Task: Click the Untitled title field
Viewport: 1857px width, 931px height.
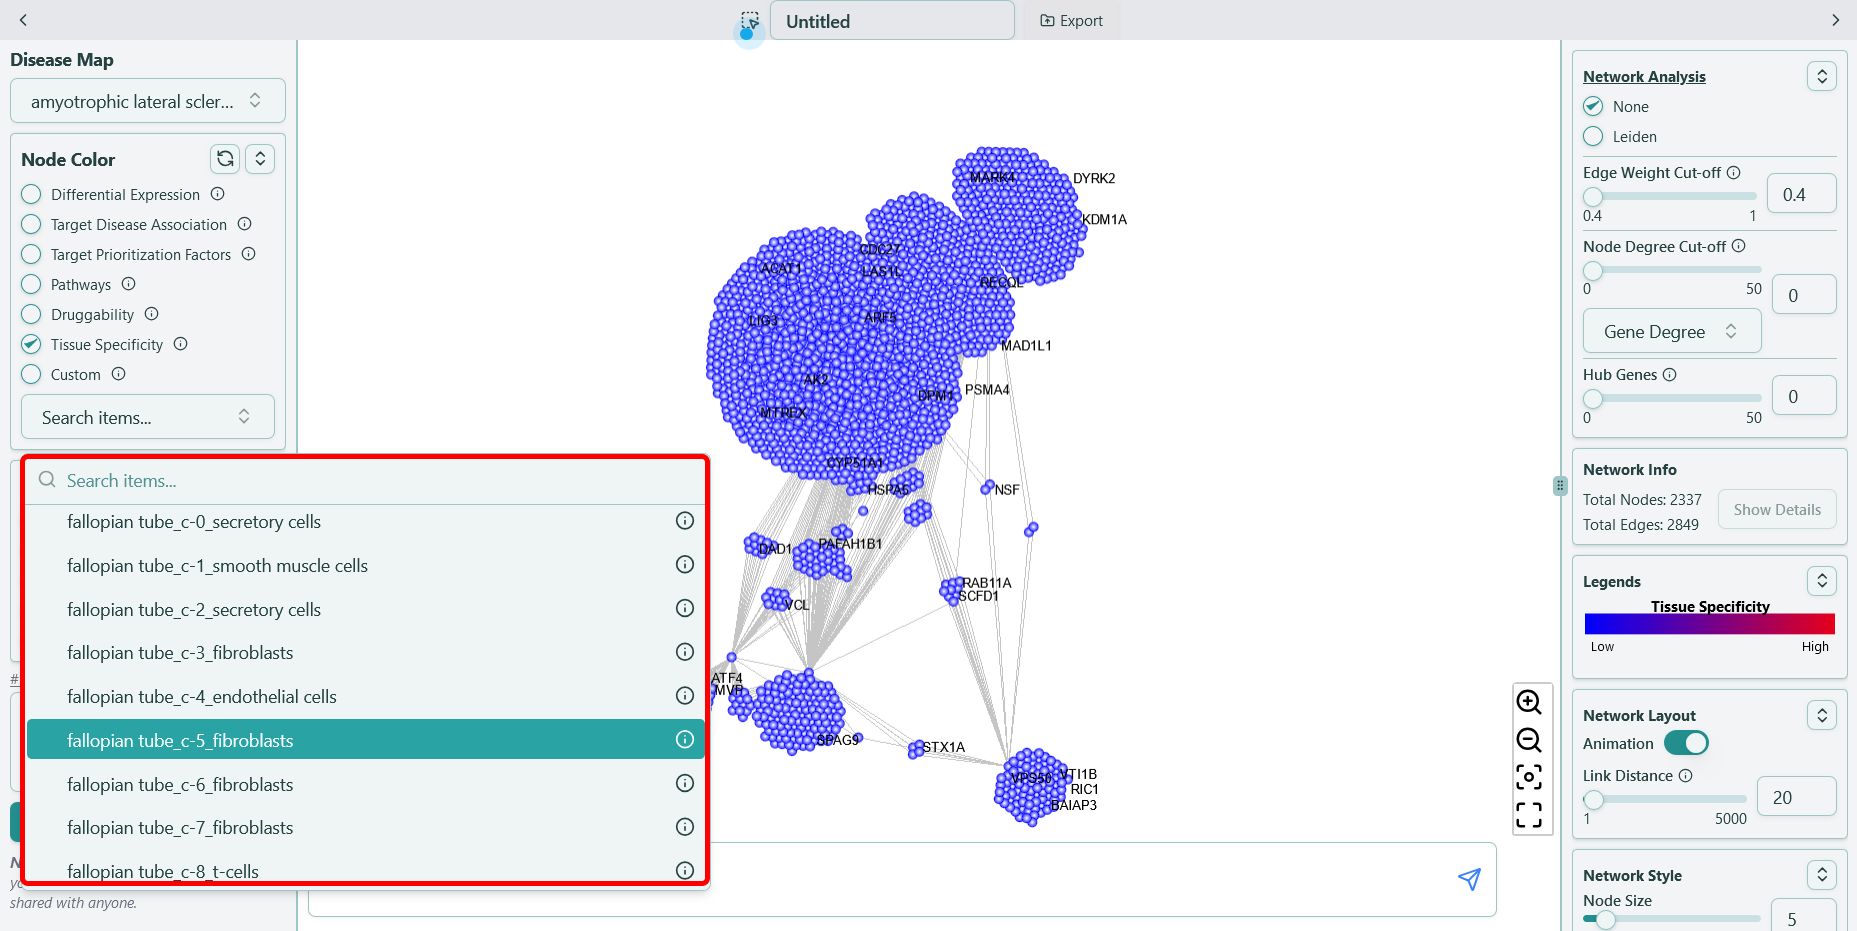Action: point(891,20)
